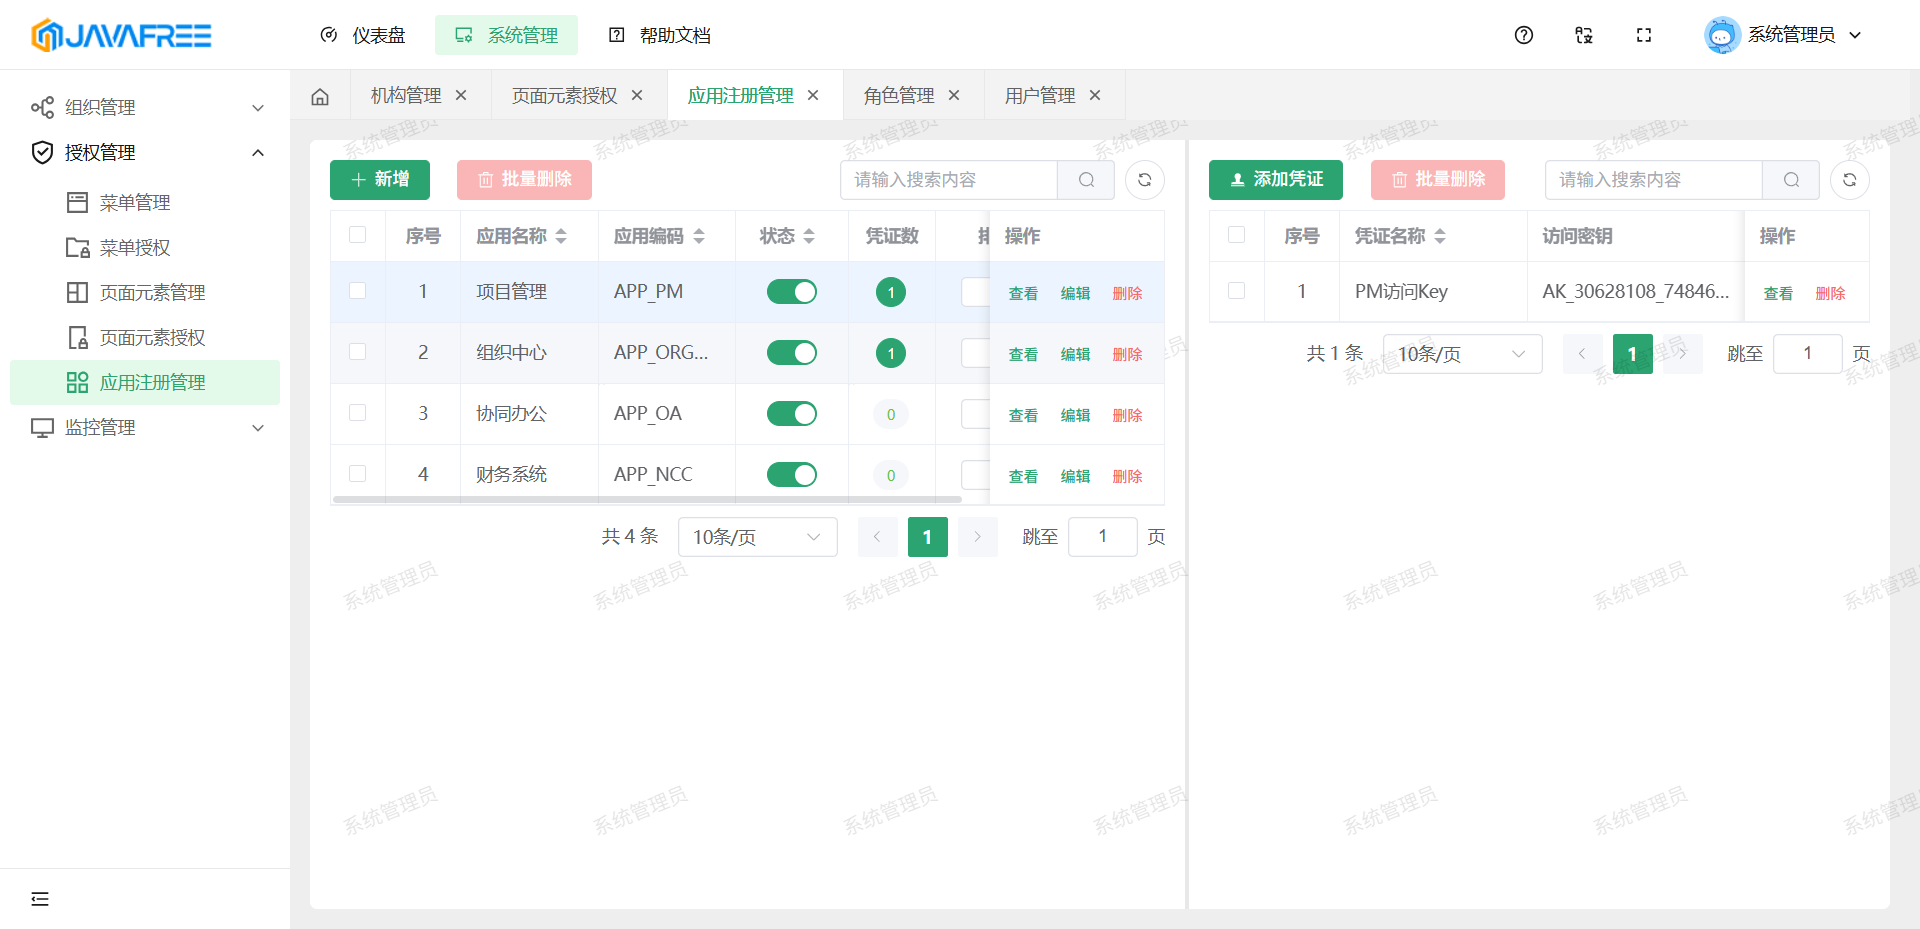Click the translate language icon in header
The height and width of the screenshot is (929, 1920).
(x=1583, y=35)
